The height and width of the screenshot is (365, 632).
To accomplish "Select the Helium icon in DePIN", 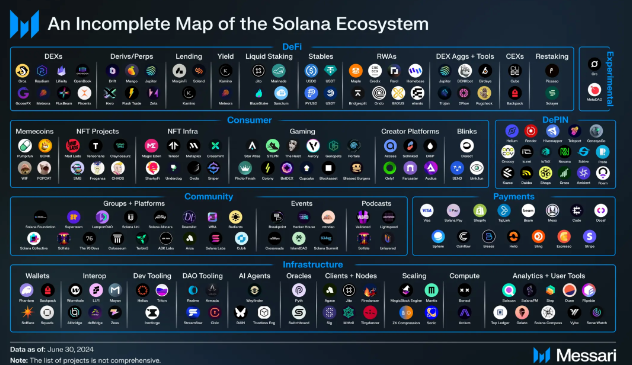I will point(512,131).
